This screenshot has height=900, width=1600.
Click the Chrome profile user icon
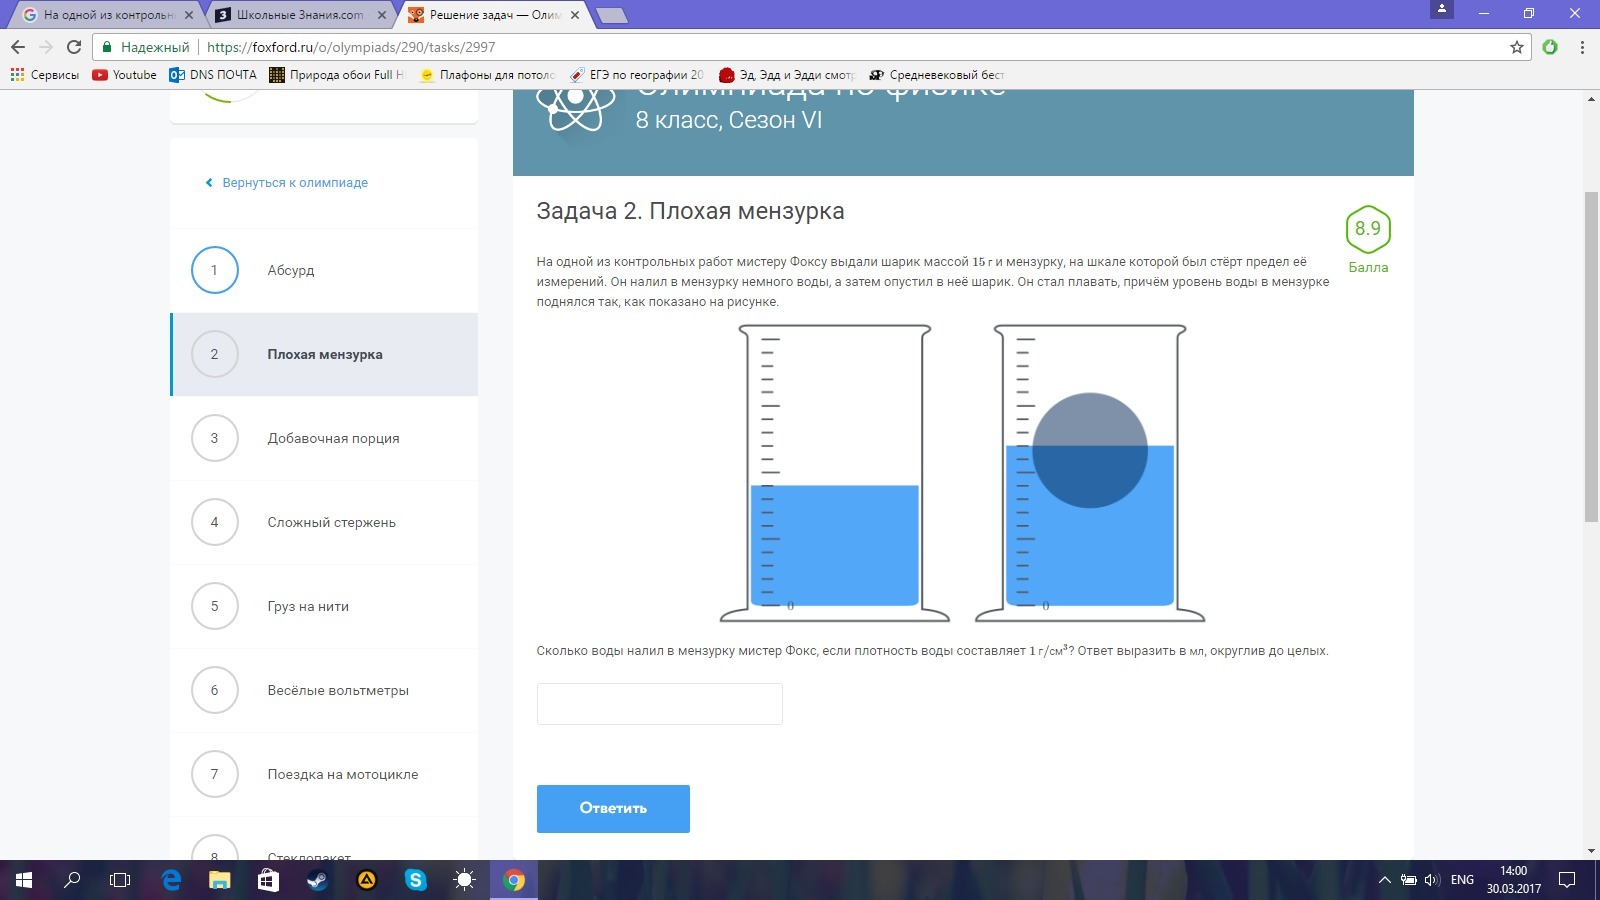point(1442,9)
